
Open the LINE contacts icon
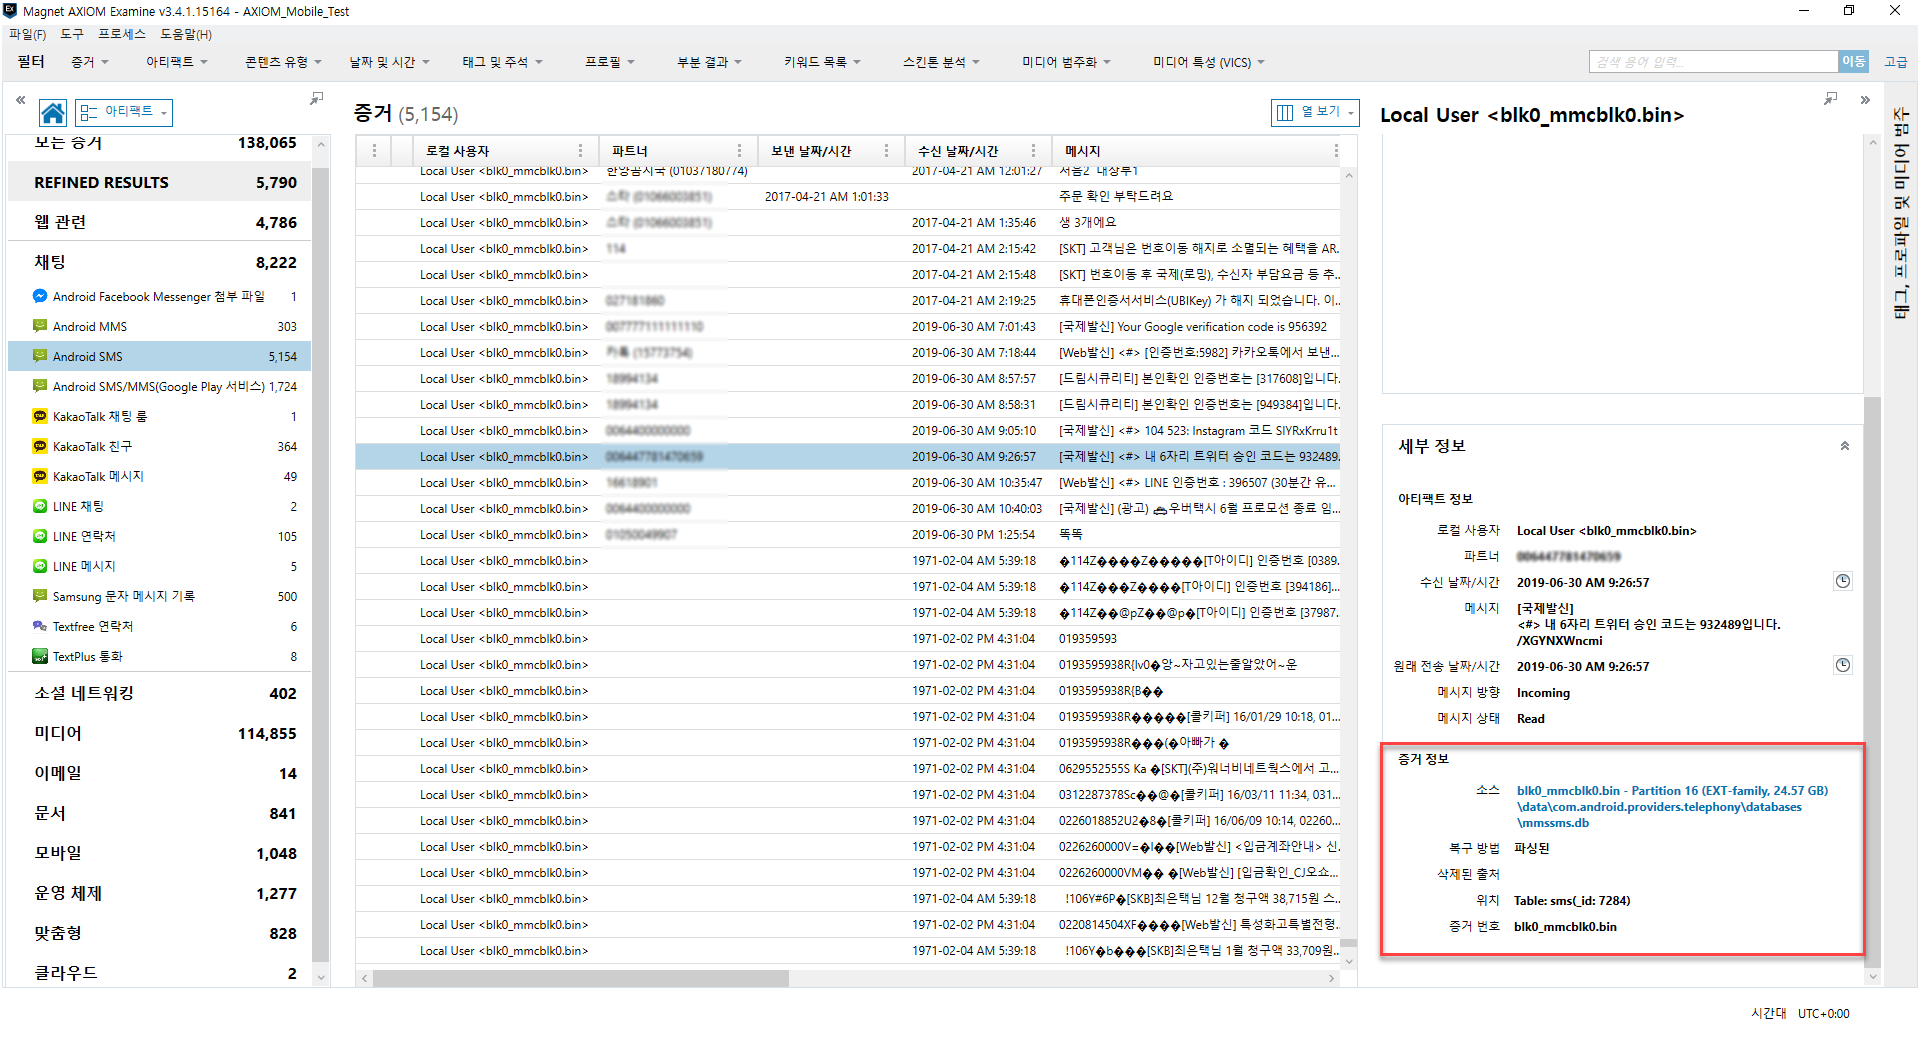click(x=40, y=536)
